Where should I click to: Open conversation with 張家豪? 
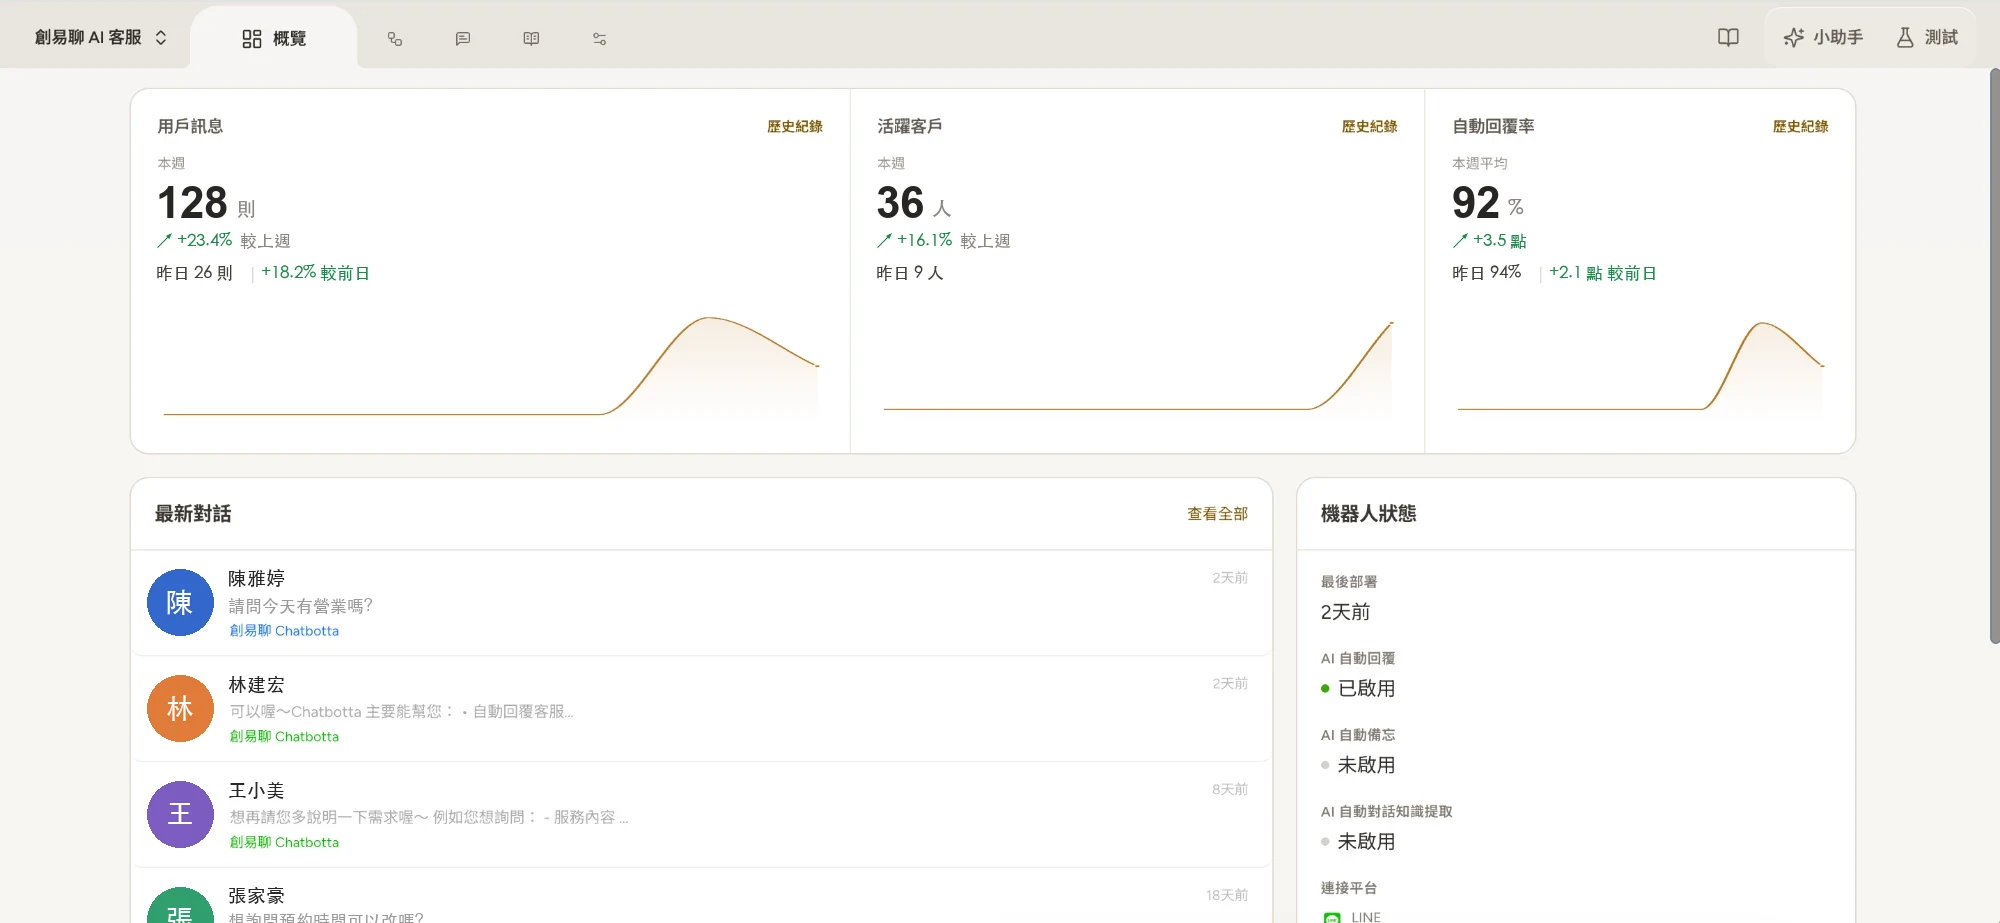701,897
